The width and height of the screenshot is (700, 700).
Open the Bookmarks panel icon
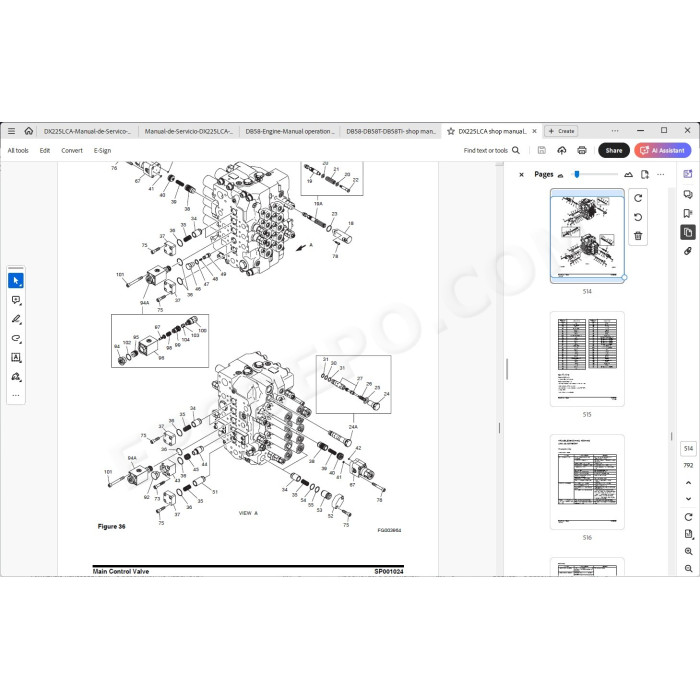coord(688,213)
